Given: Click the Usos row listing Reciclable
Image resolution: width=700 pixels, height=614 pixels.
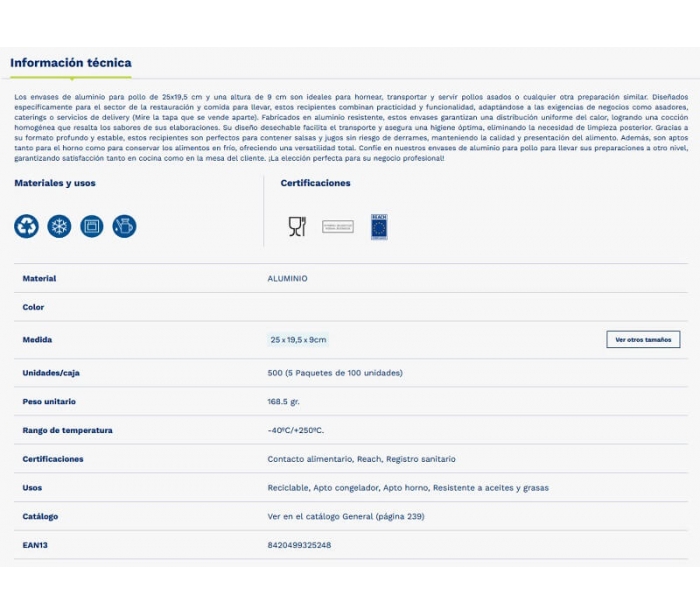Looking at the screenshot, I should [x=408, y=488].
